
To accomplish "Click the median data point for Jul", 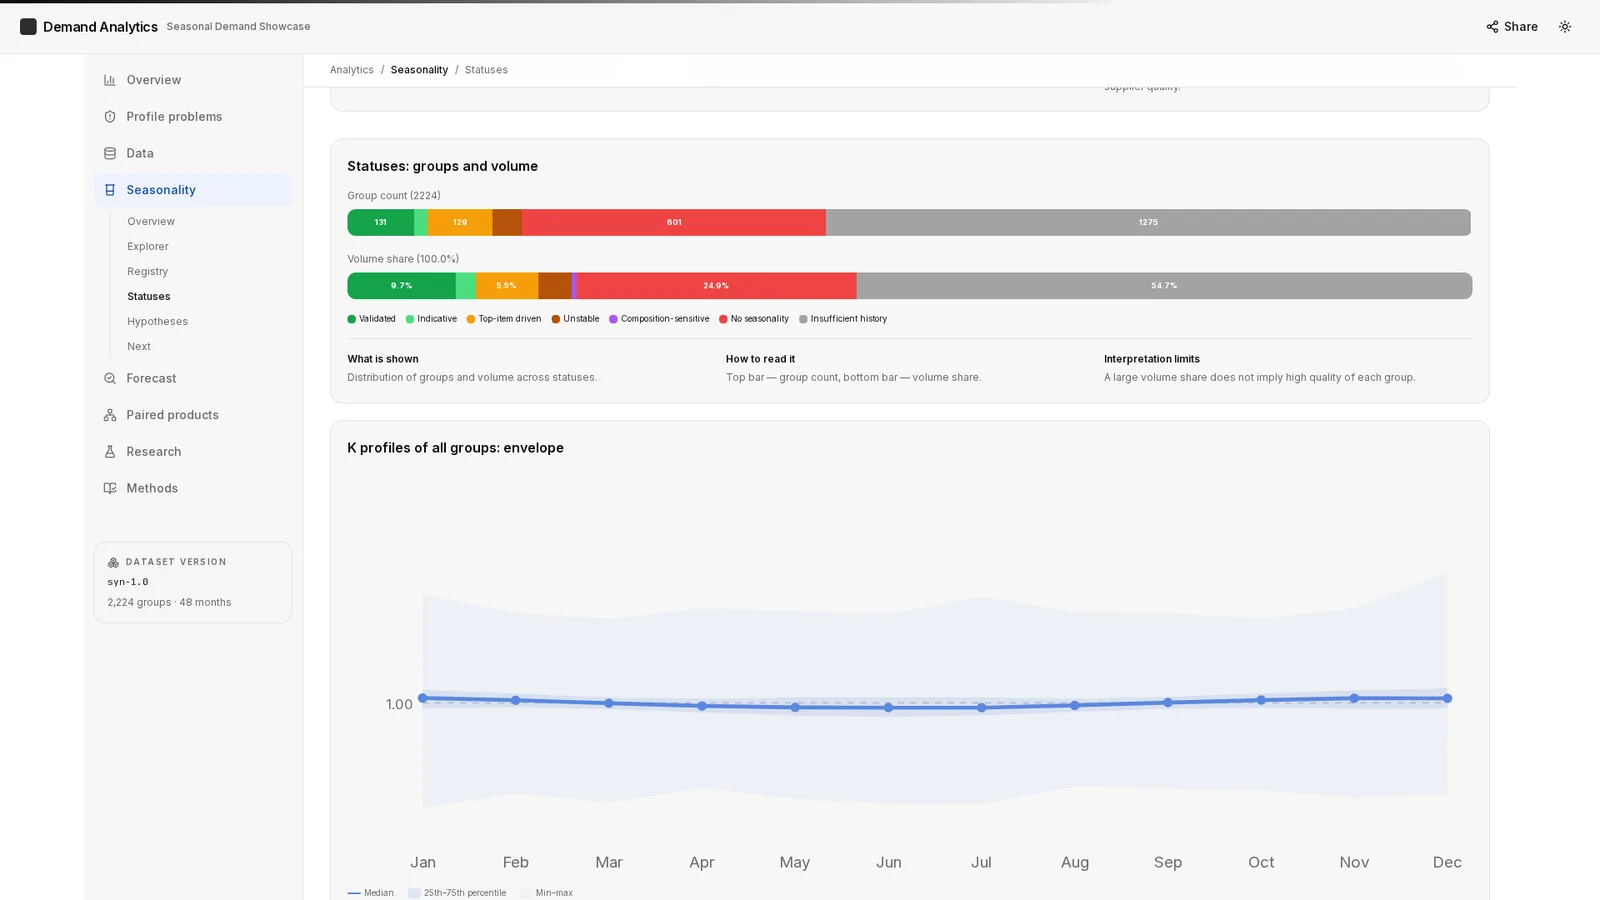I will [x=981, y=707].
